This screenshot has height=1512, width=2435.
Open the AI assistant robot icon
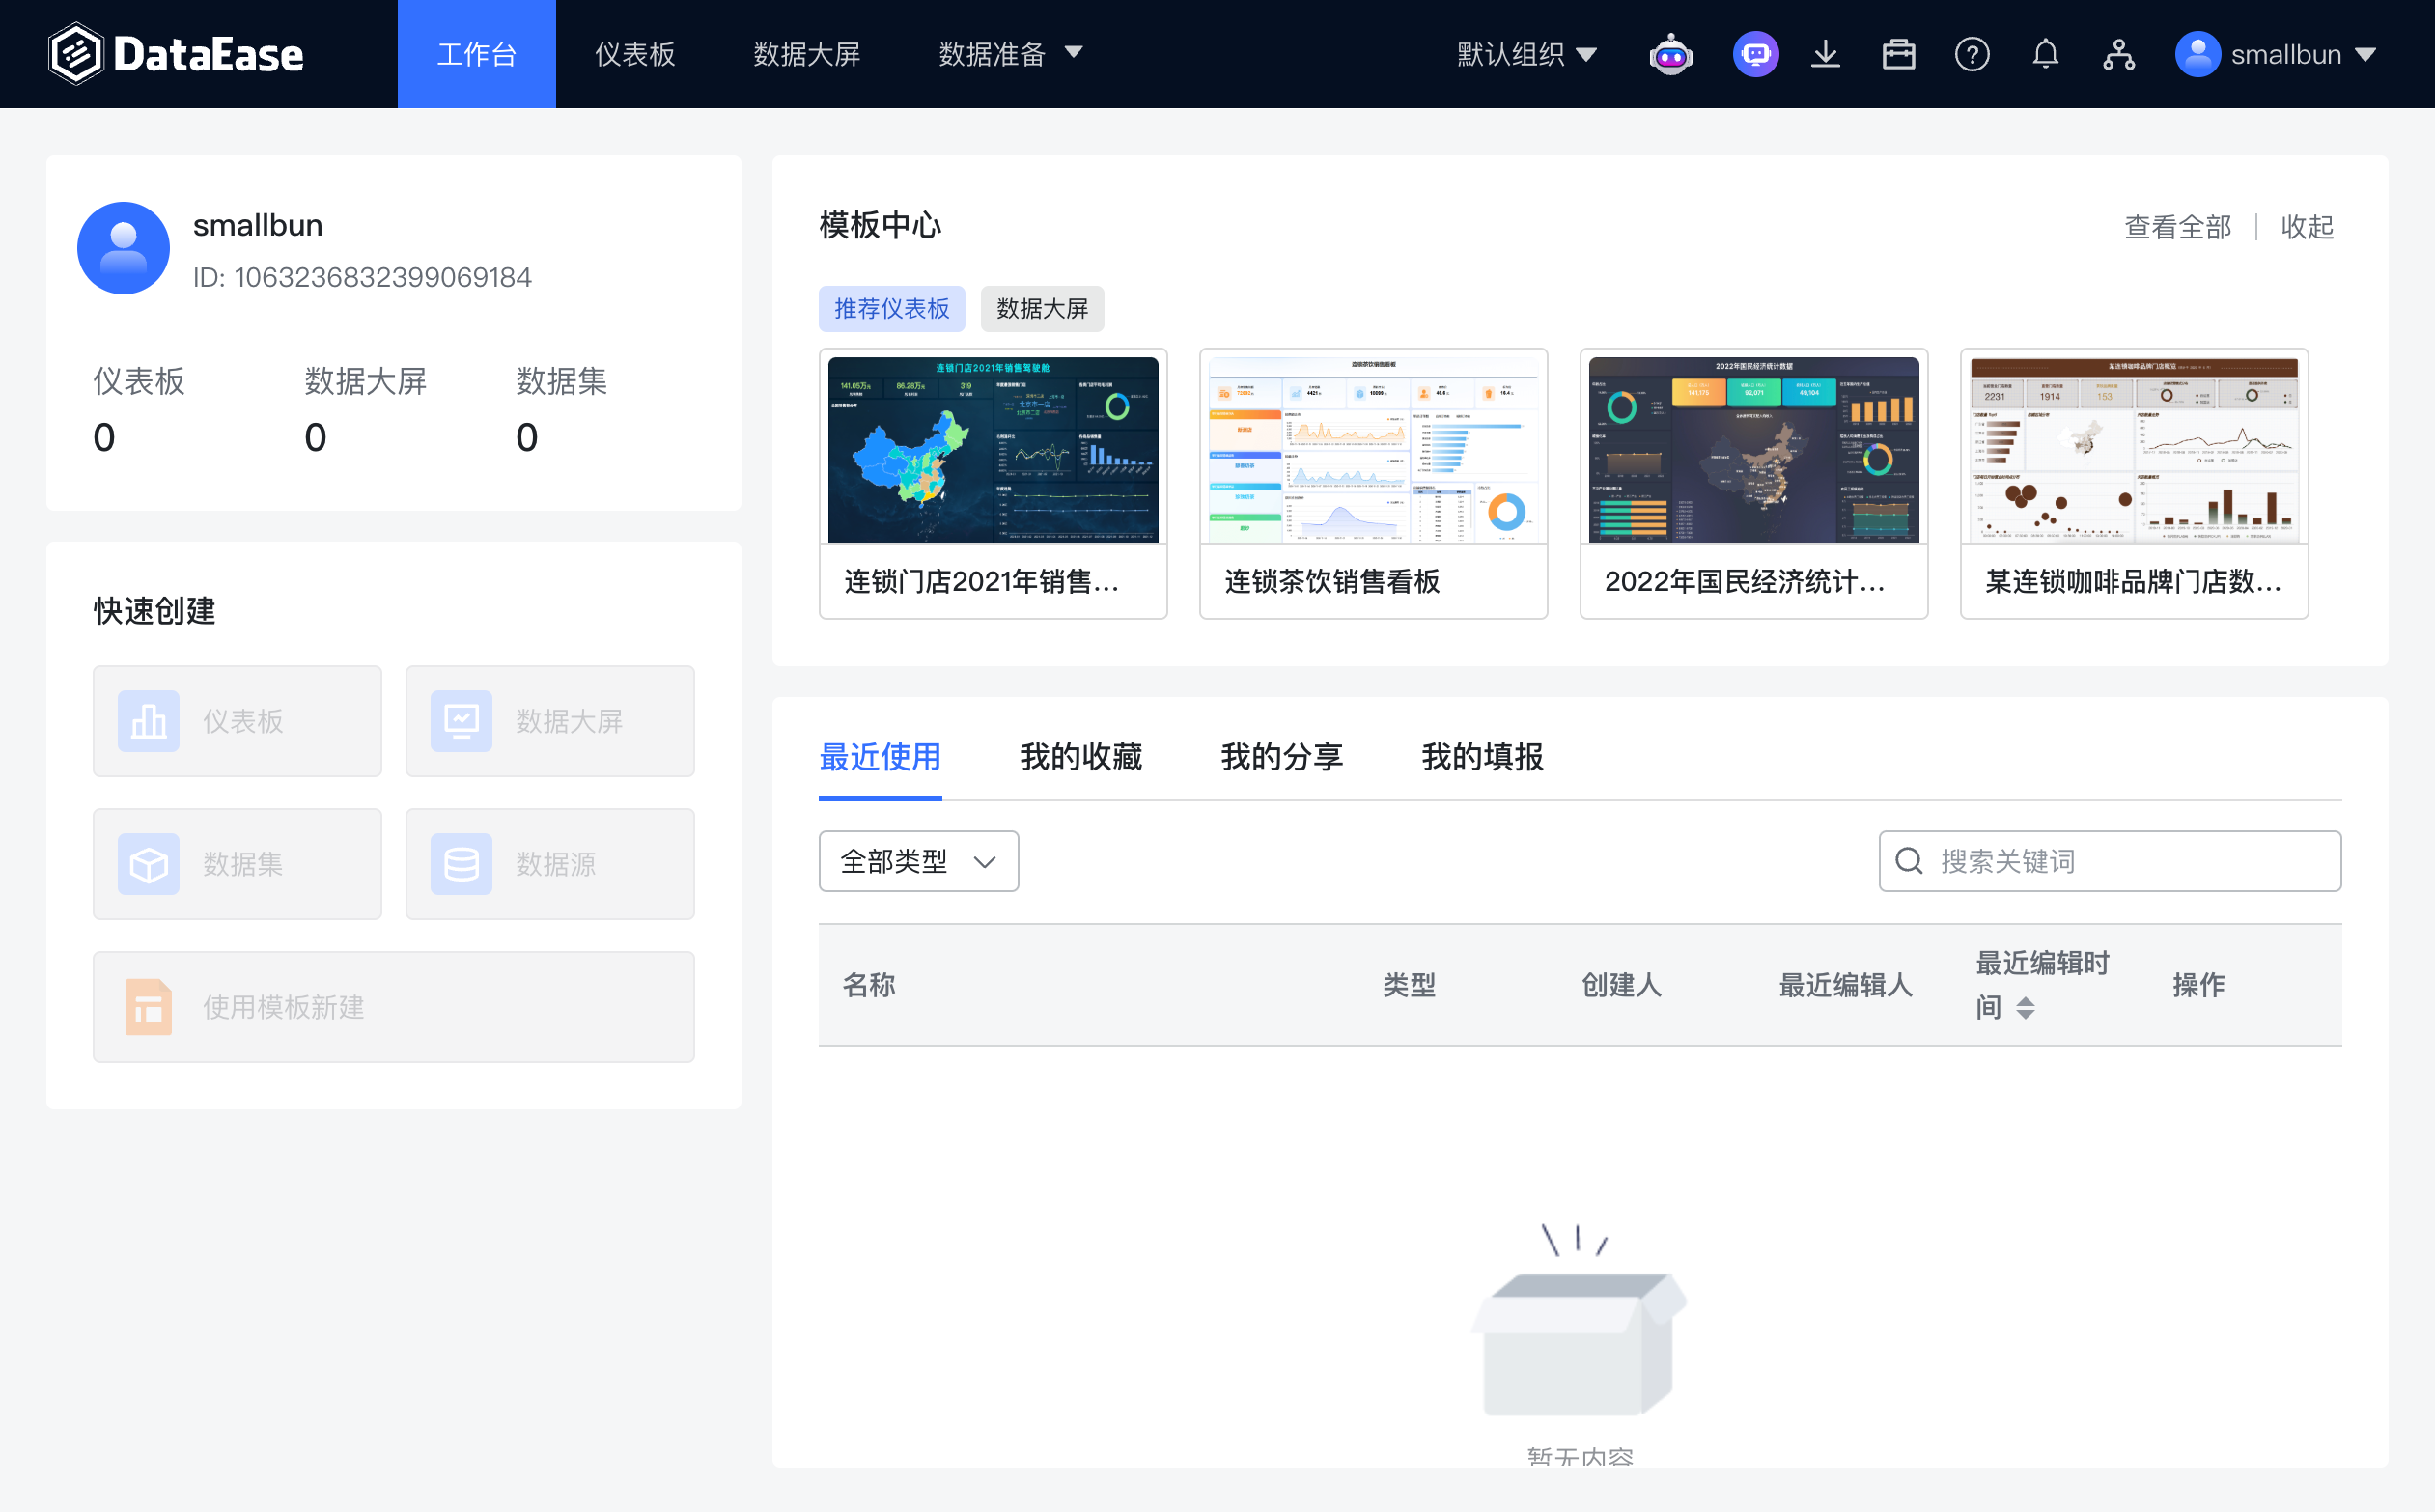click(x=1671, y=54)
